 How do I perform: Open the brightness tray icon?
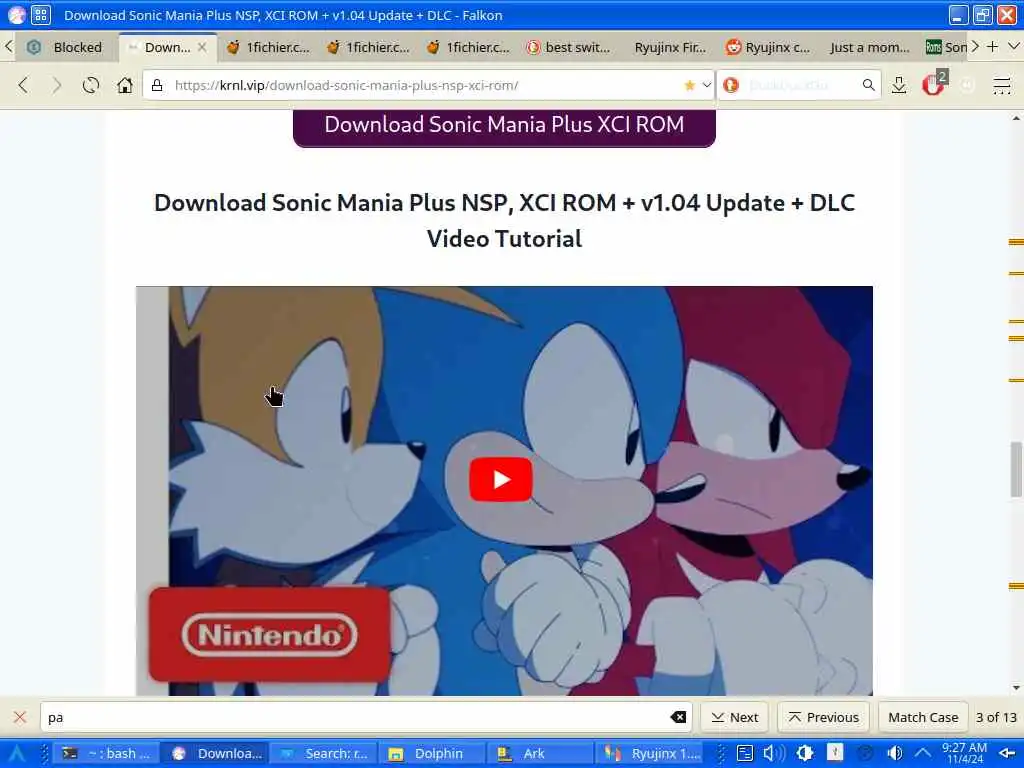click(x=805, y=754)
